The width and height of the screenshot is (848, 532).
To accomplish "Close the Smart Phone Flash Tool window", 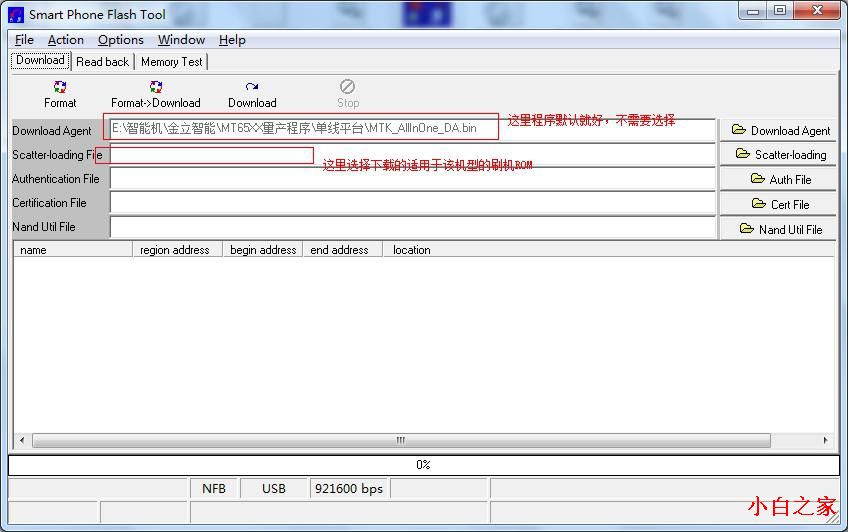I will click(817, 11).
